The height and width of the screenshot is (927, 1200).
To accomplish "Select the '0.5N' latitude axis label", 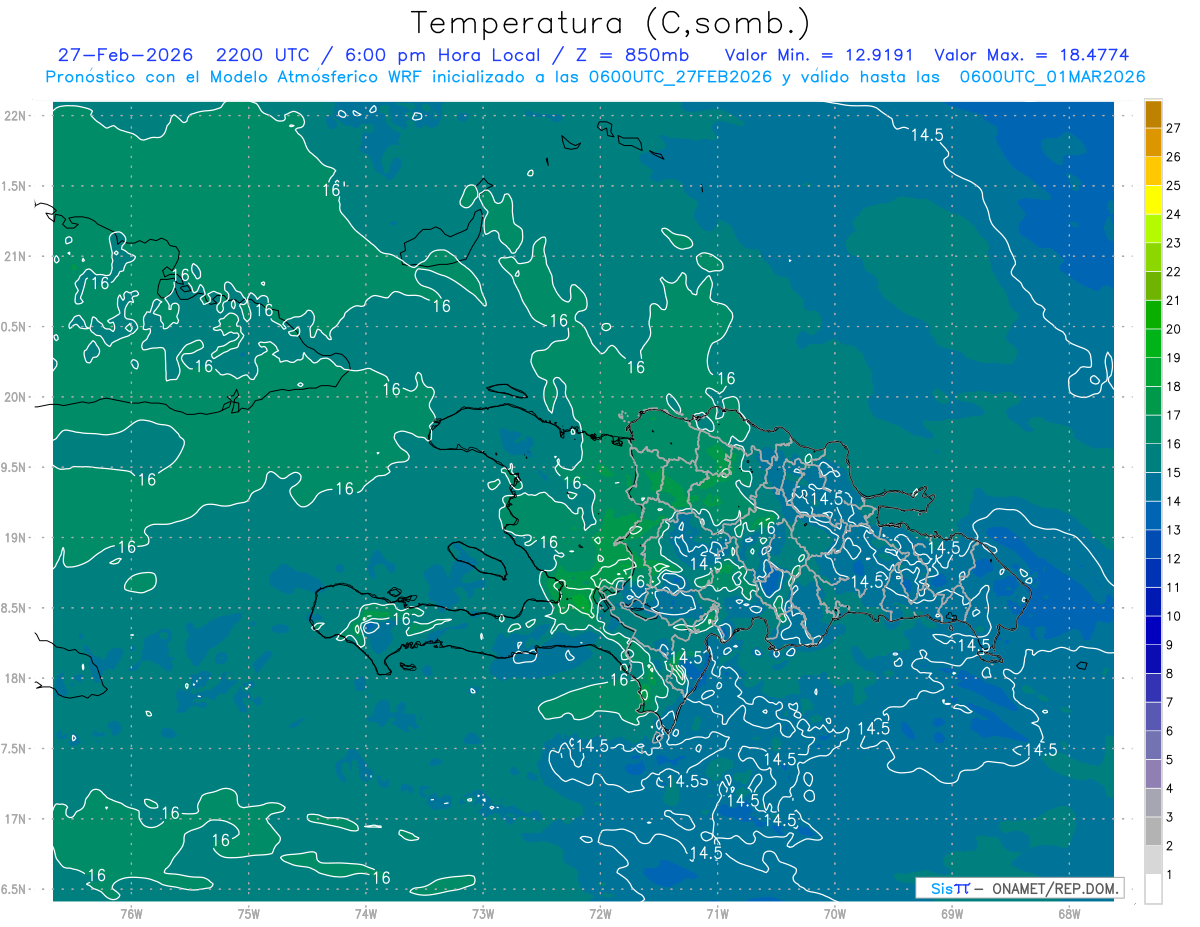I will pyautogui.click(x=15, y=327).
